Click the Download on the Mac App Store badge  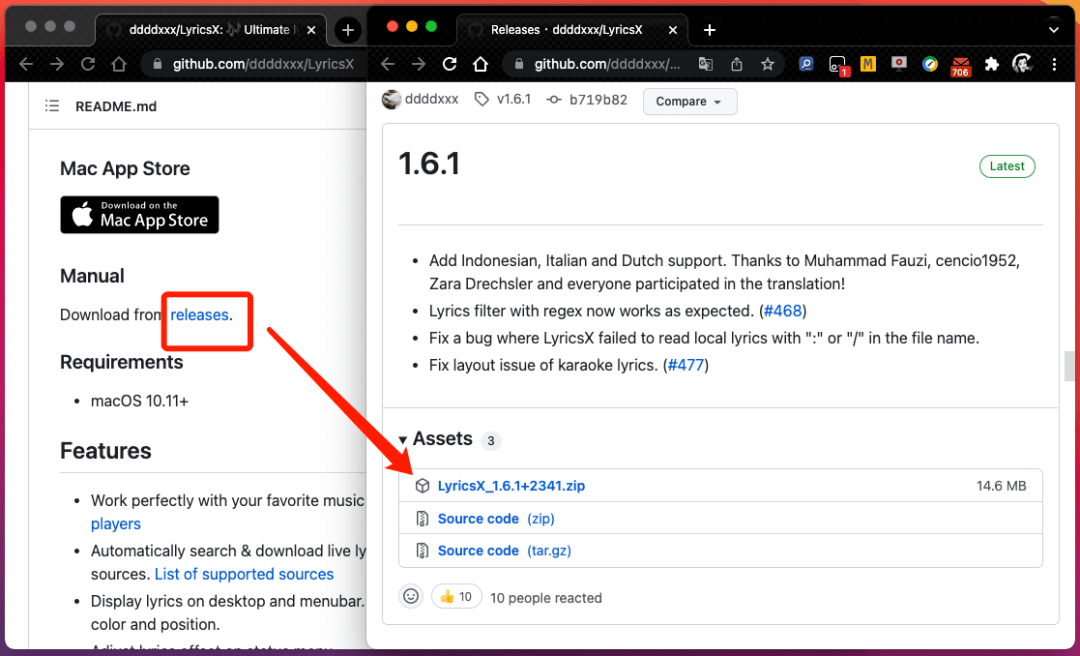coord(139,215)
